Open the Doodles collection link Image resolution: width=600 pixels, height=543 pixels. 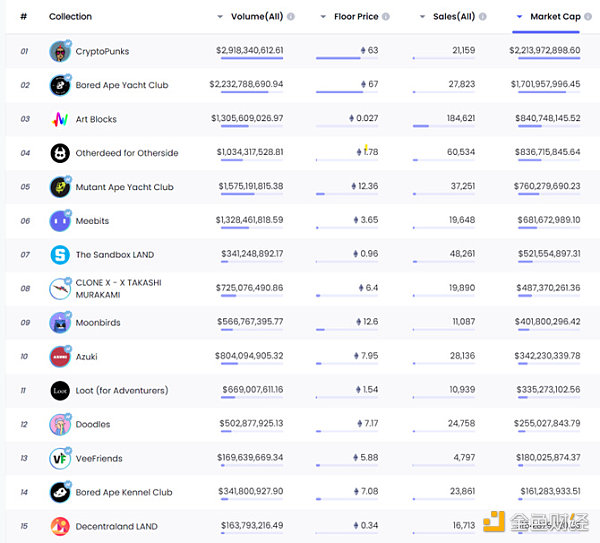point(93,424)
